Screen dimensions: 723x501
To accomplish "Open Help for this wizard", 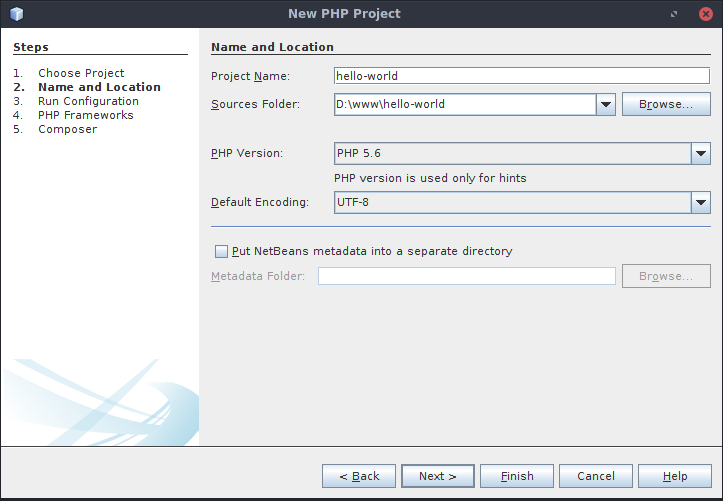I will pos(675,476).
